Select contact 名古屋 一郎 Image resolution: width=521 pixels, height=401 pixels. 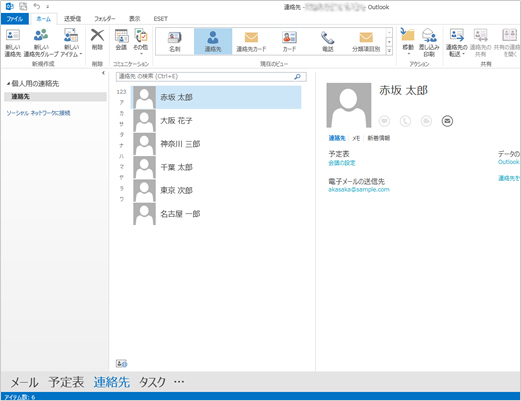[x=216, y=214]
